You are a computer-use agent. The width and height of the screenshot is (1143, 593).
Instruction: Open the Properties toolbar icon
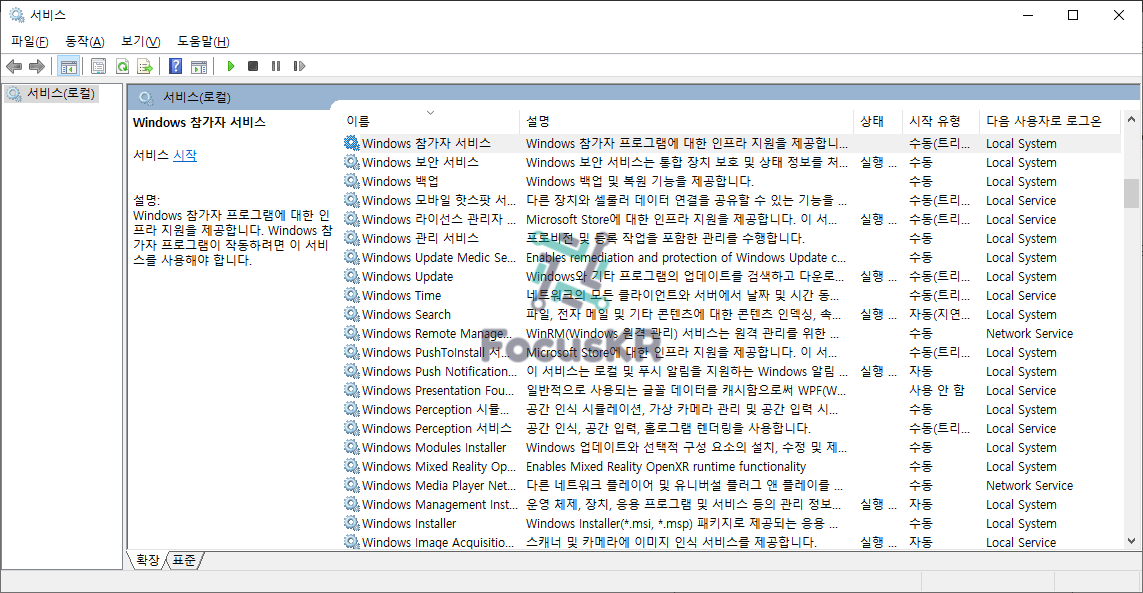point(98,66)
